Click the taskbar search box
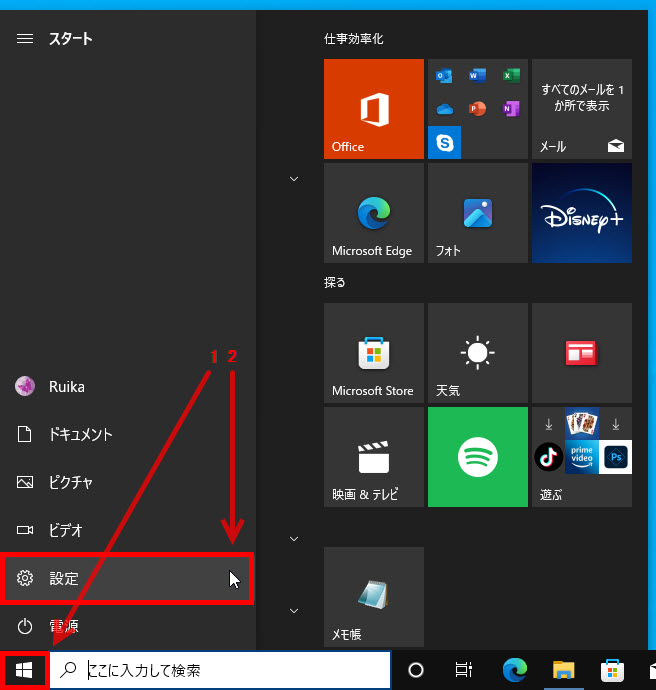The height and width of the screenshot is (690, 656). tap(220, 670)
